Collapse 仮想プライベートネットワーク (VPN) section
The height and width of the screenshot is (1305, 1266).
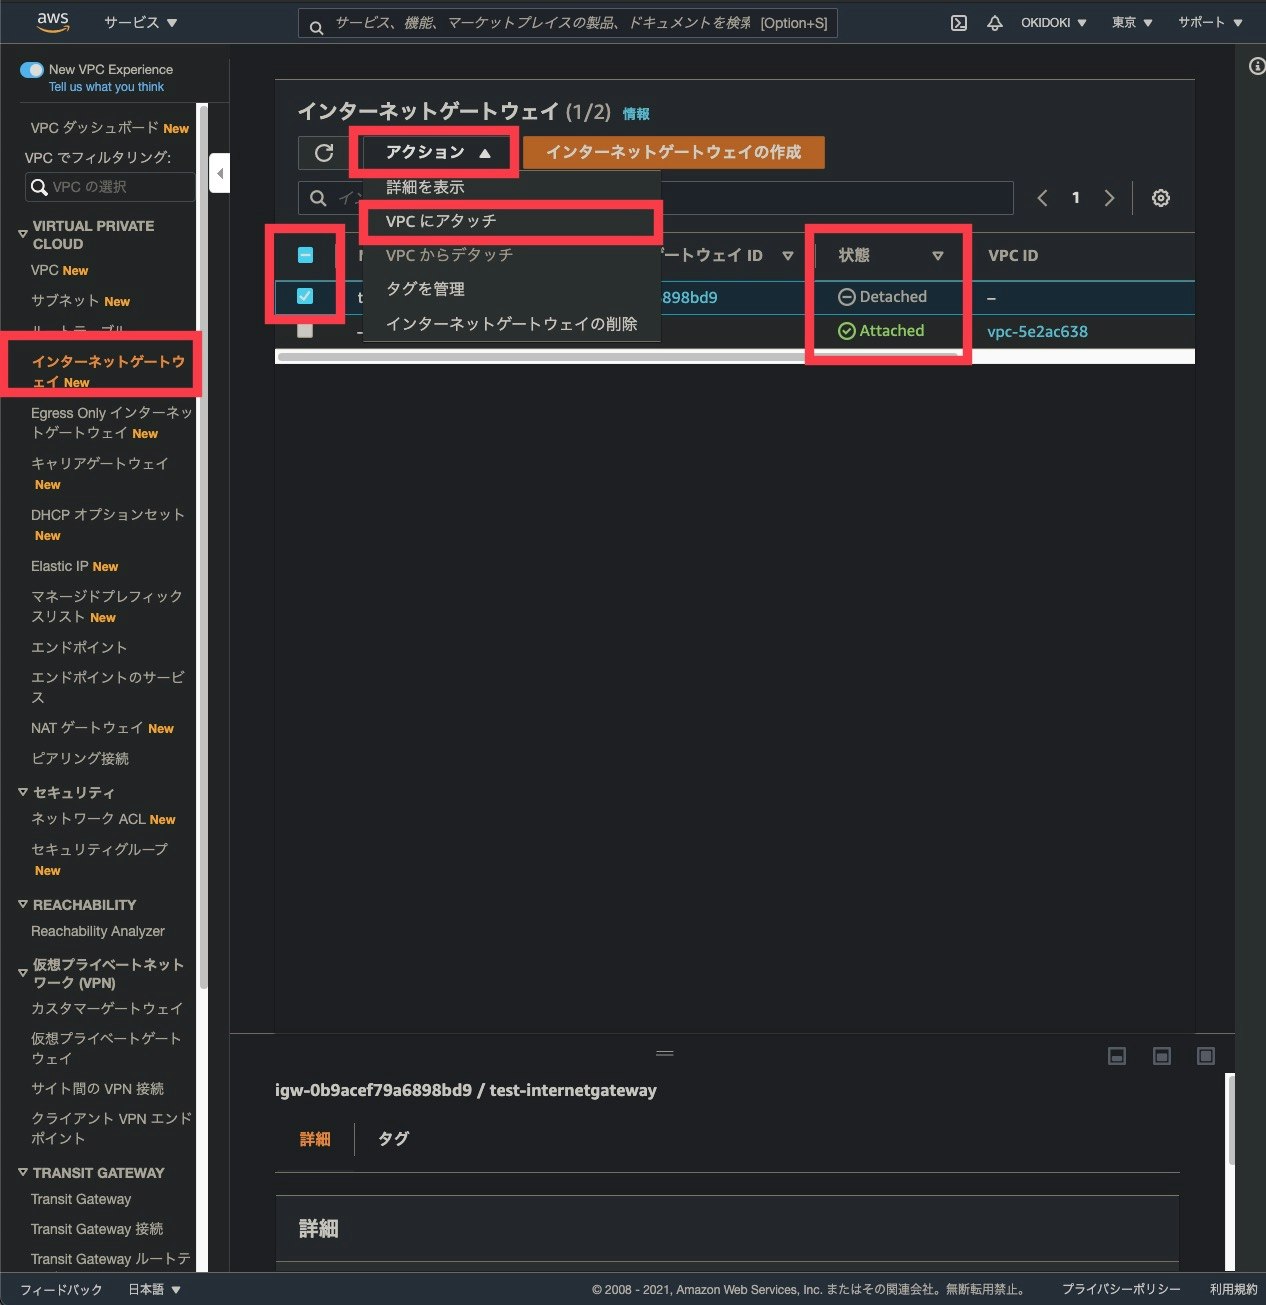[x=22, y=973]
